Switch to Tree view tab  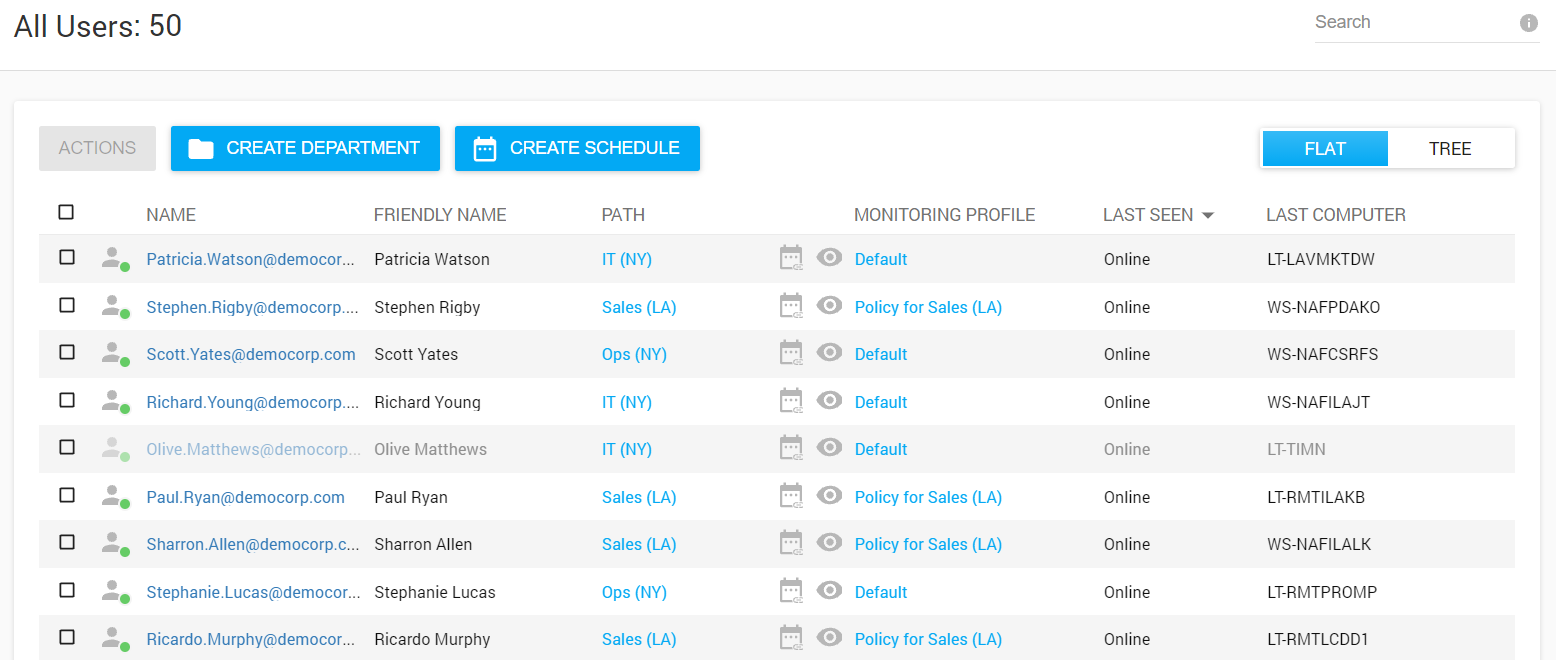coord(1449,149)
